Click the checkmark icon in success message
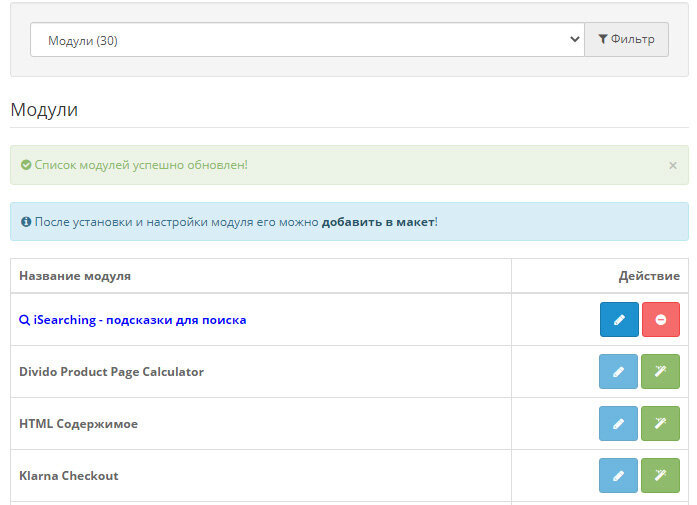This screenshot has height=505, width=697. 26,165
